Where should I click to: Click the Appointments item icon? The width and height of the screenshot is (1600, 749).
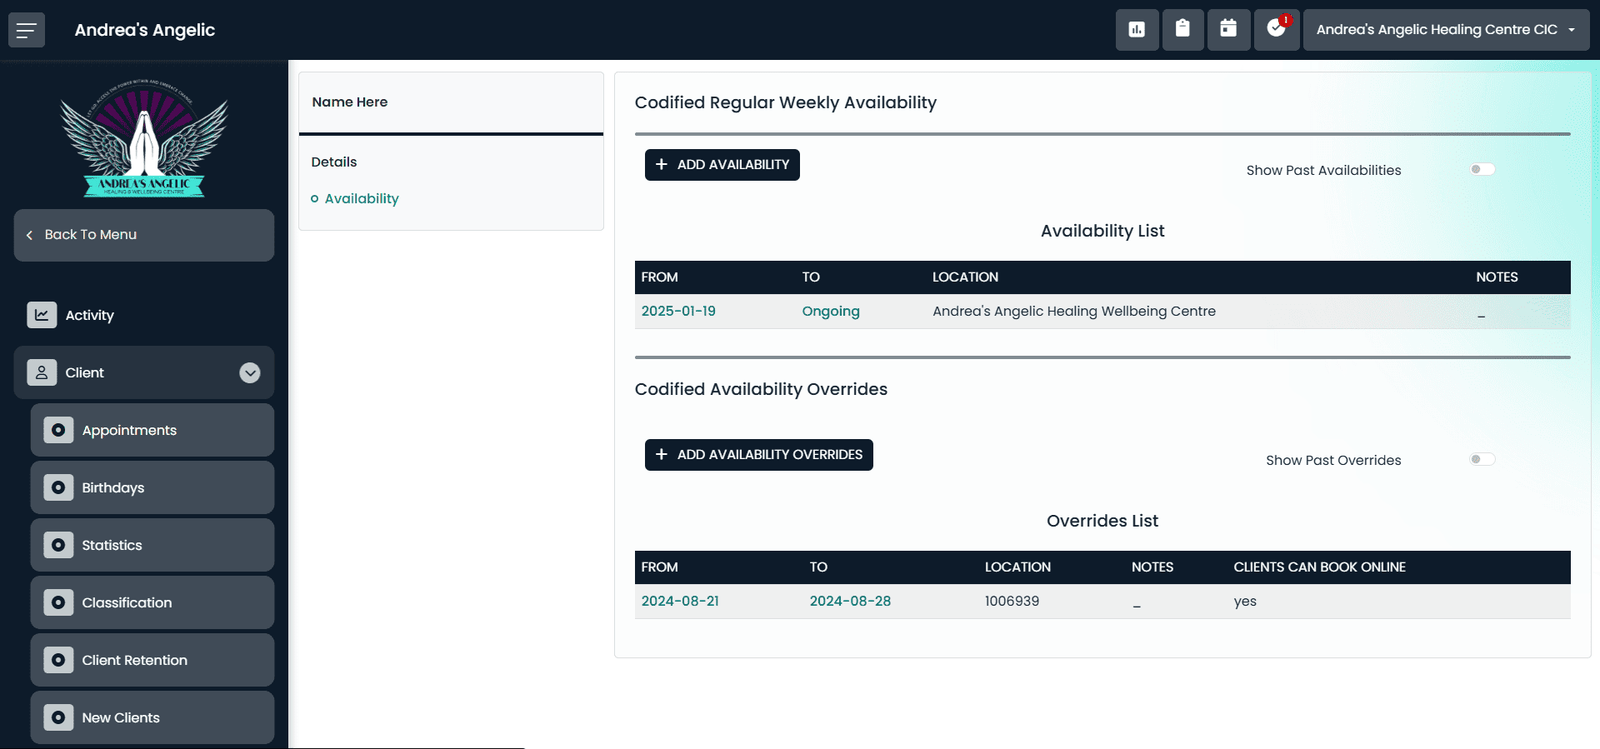tap(58, 430)
